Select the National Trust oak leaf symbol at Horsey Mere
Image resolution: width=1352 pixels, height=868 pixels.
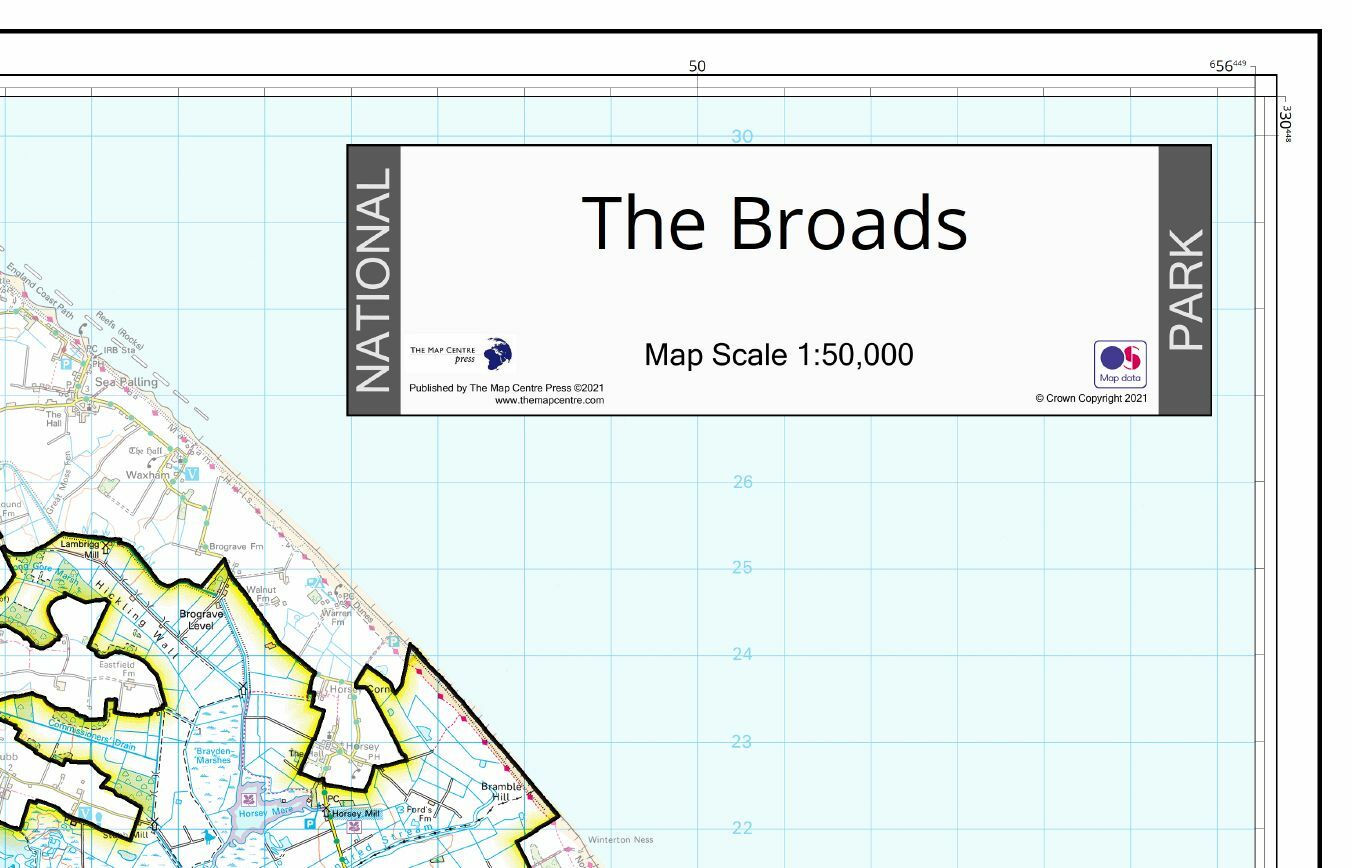coord(248,799)
